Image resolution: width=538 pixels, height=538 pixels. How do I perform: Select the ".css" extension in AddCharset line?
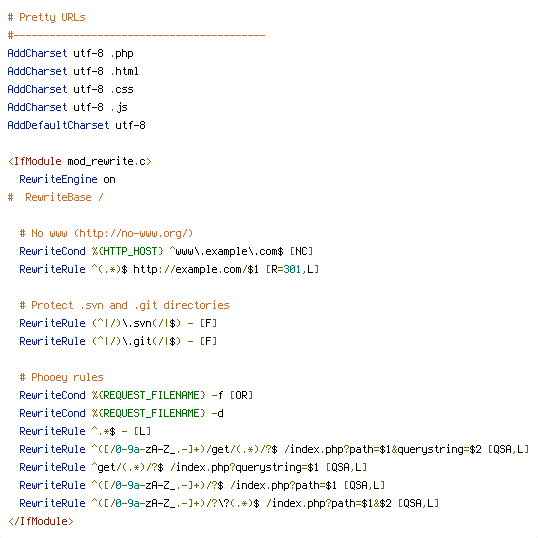pyautogui.click(x=122, y=89)
